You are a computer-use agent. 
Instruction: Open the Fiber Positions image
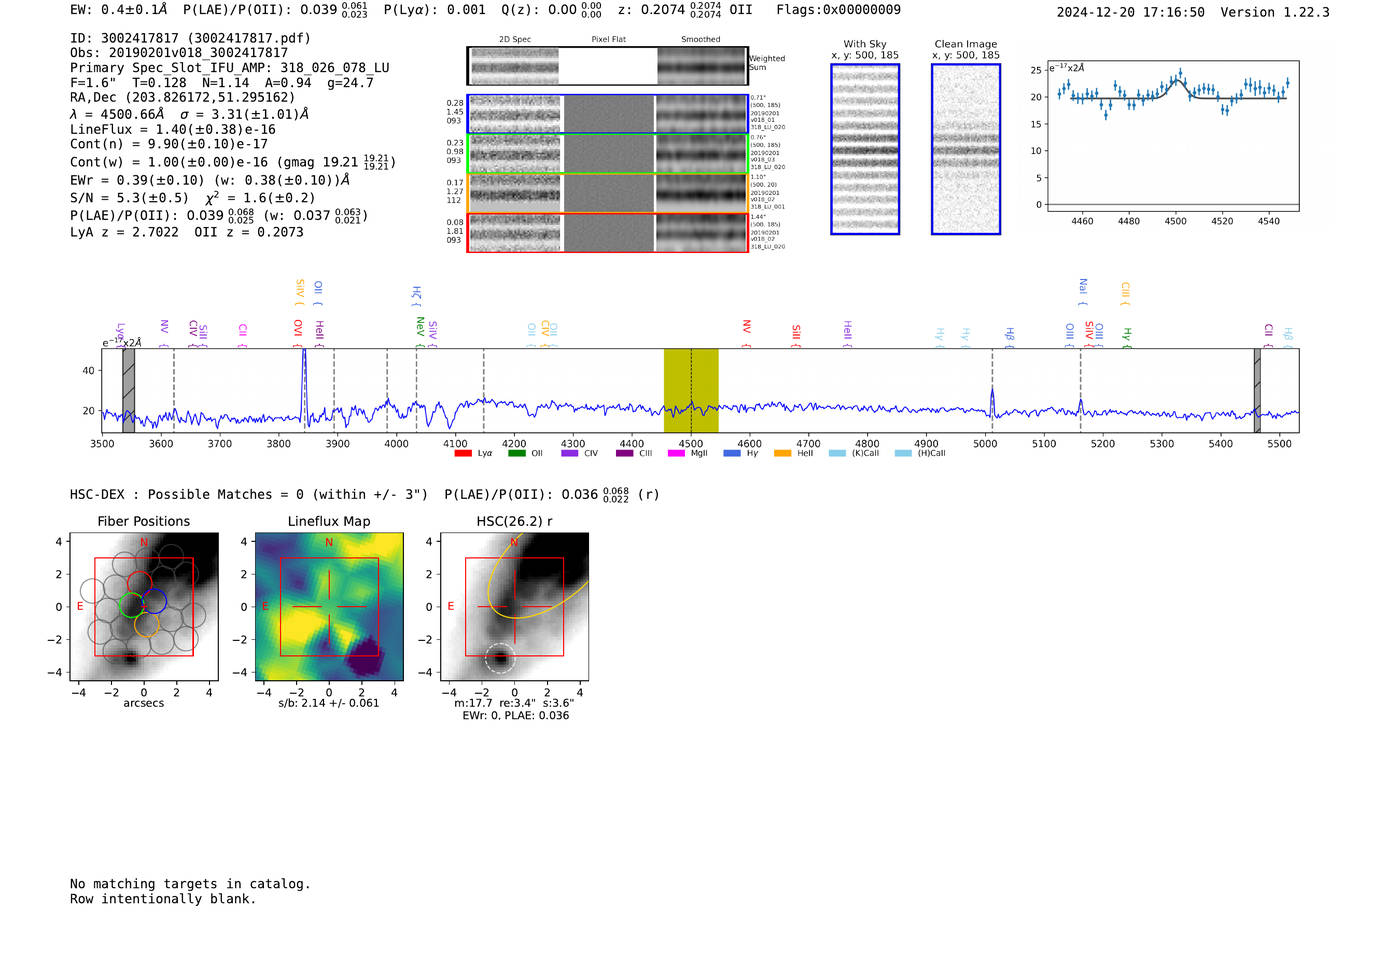(144, 607)
